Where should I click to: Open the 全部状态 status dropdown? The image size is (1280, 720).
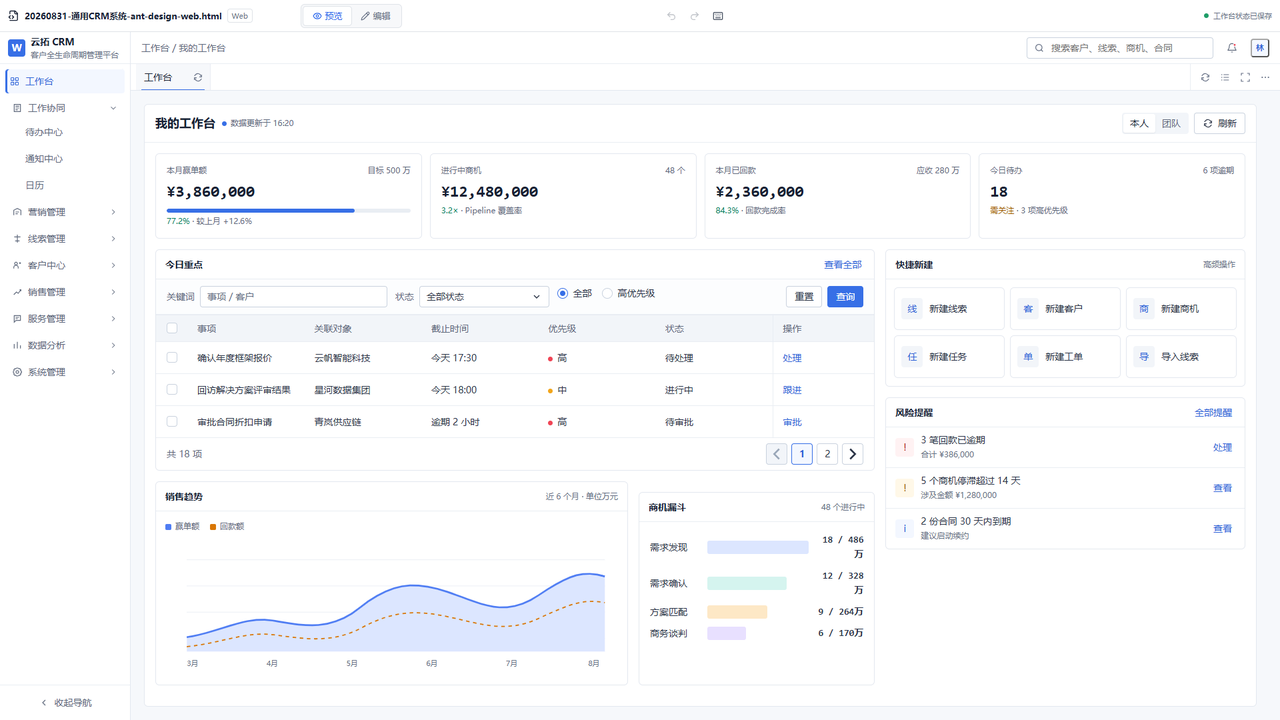(484, 296)
